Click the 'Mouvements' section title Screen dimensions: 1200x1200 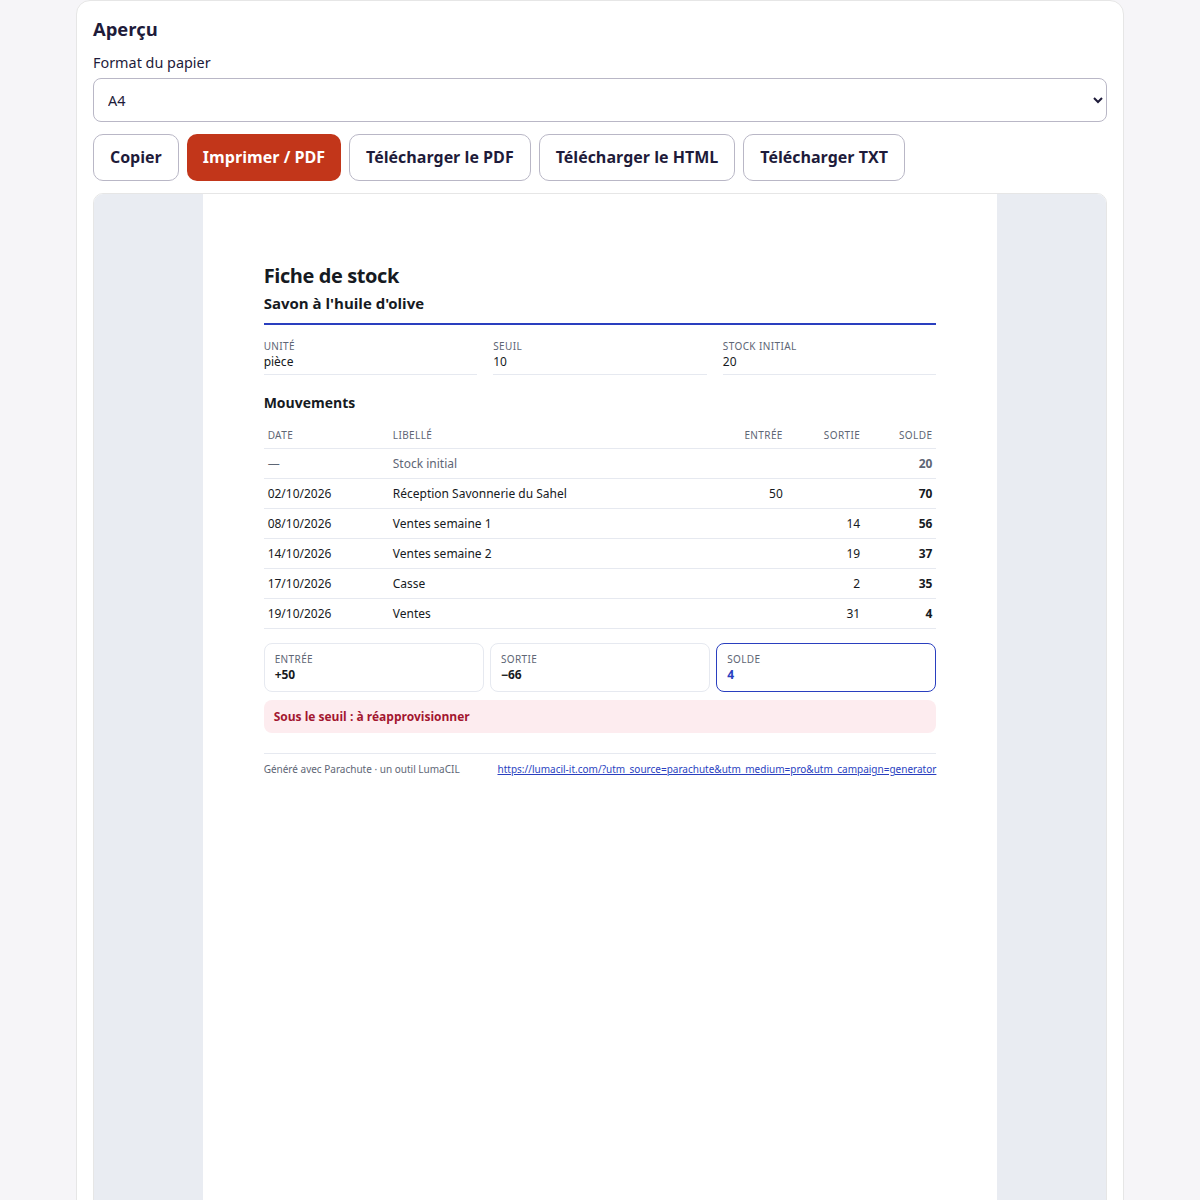click(x=309, y=403)
